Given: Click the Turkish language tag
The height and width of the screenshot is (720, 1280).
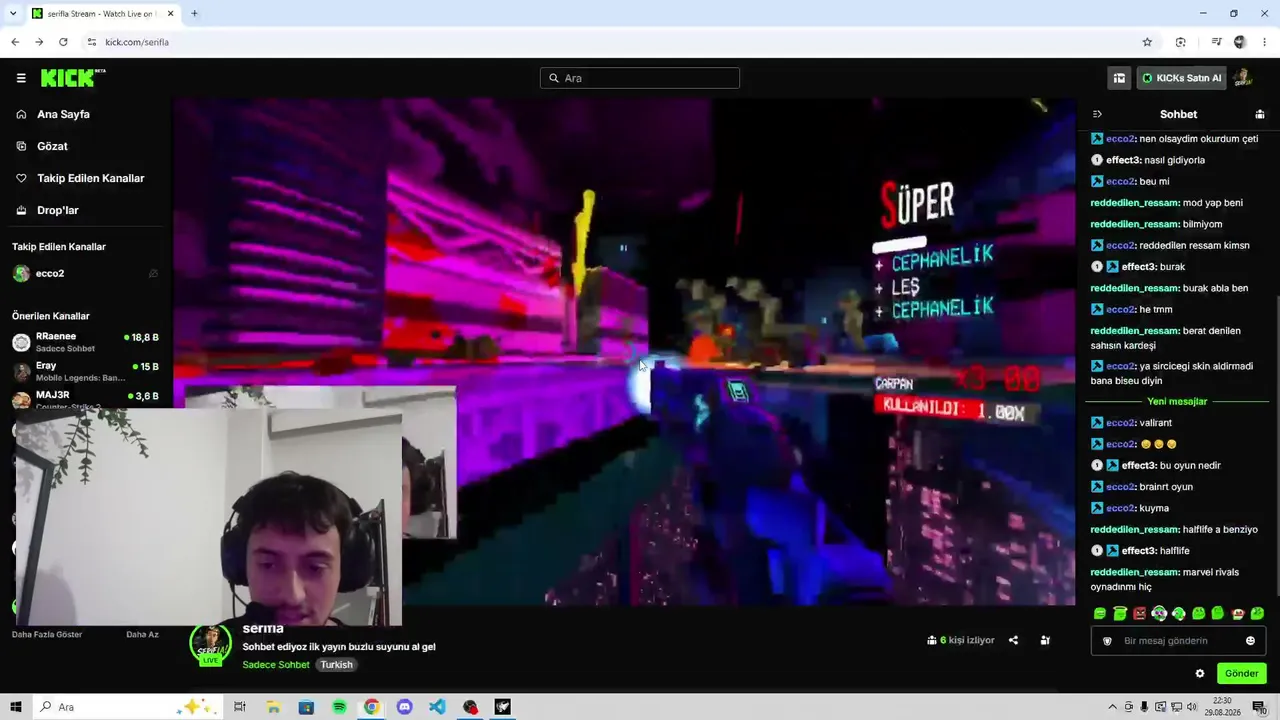Looking at the screenshot, I should tap(336, 665).
